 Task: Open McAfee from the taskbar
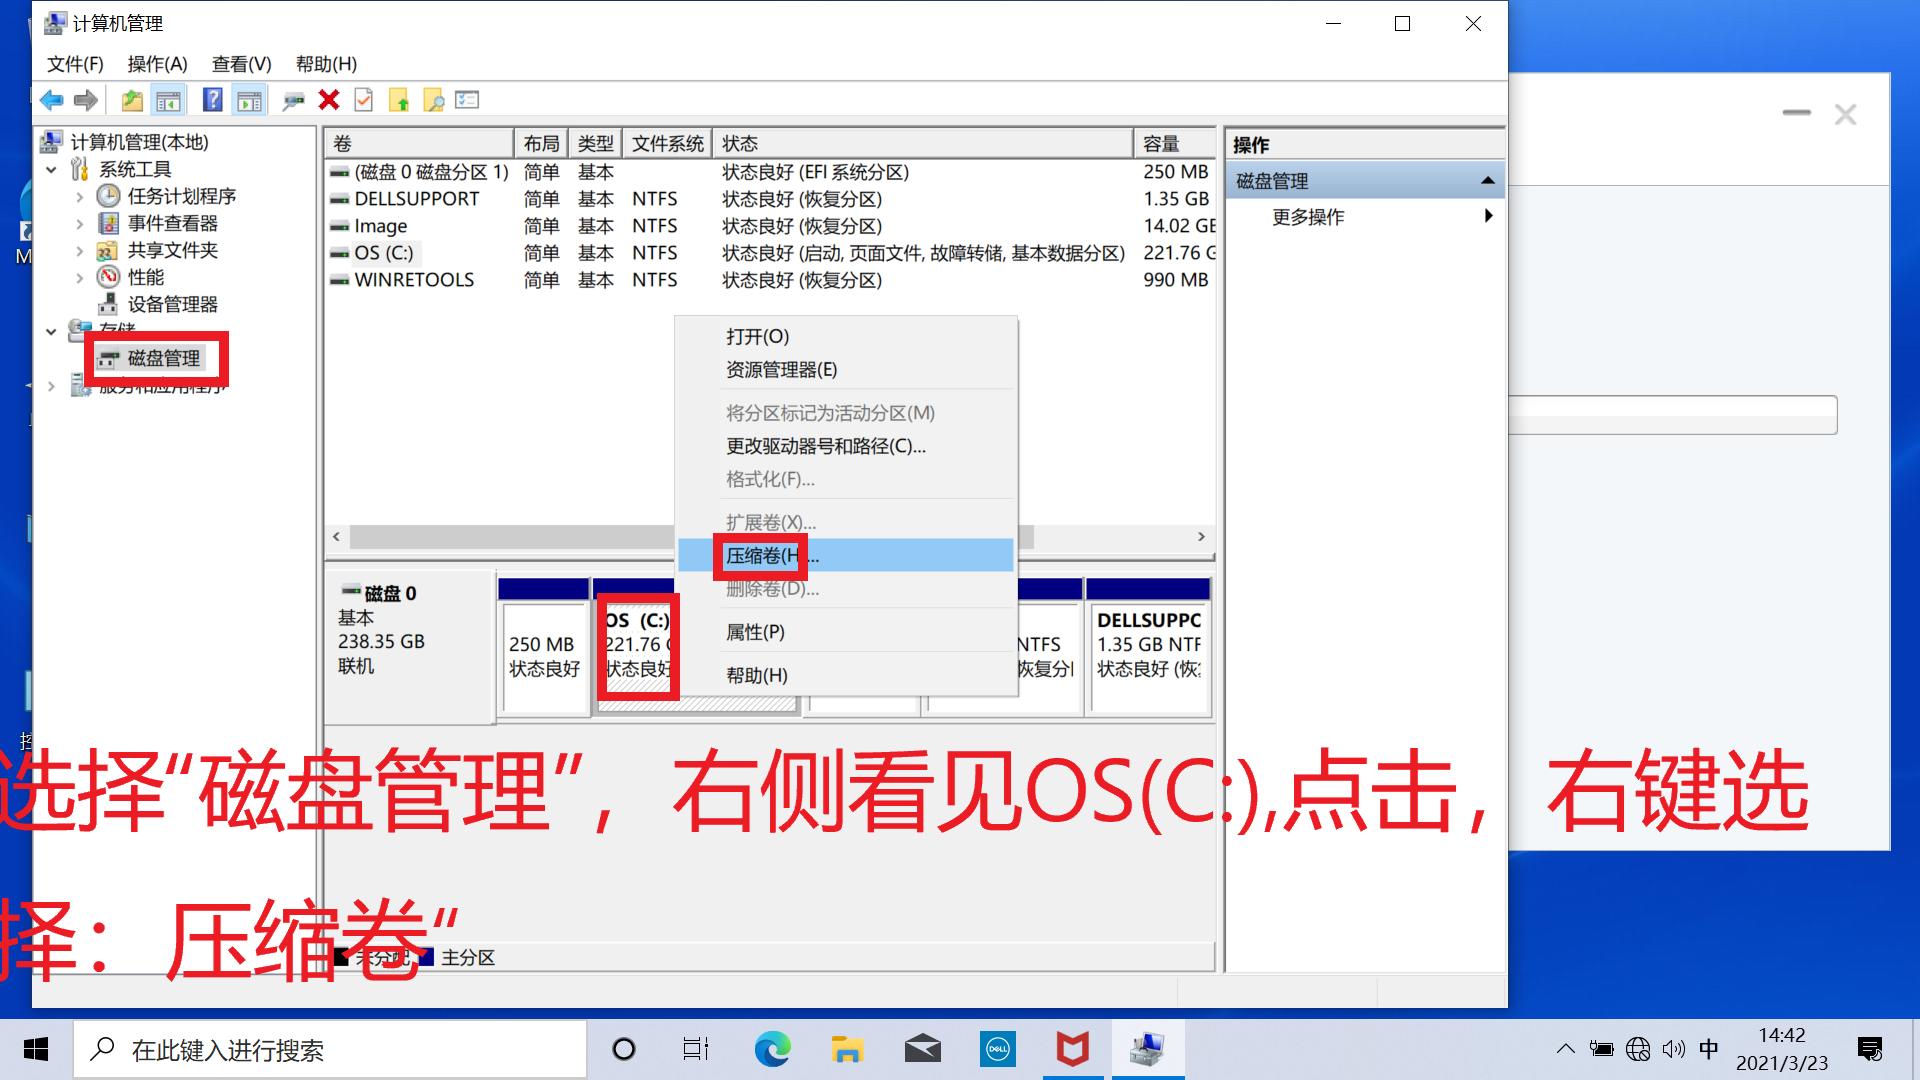pyautogui.click(x=1072, y=1049)
